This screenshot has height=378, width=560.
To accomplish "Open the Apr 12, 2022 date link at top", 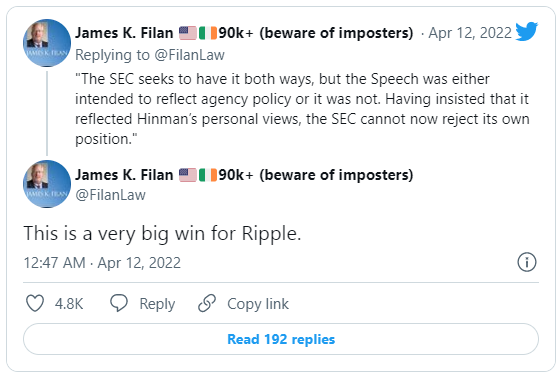I will 470,33.
